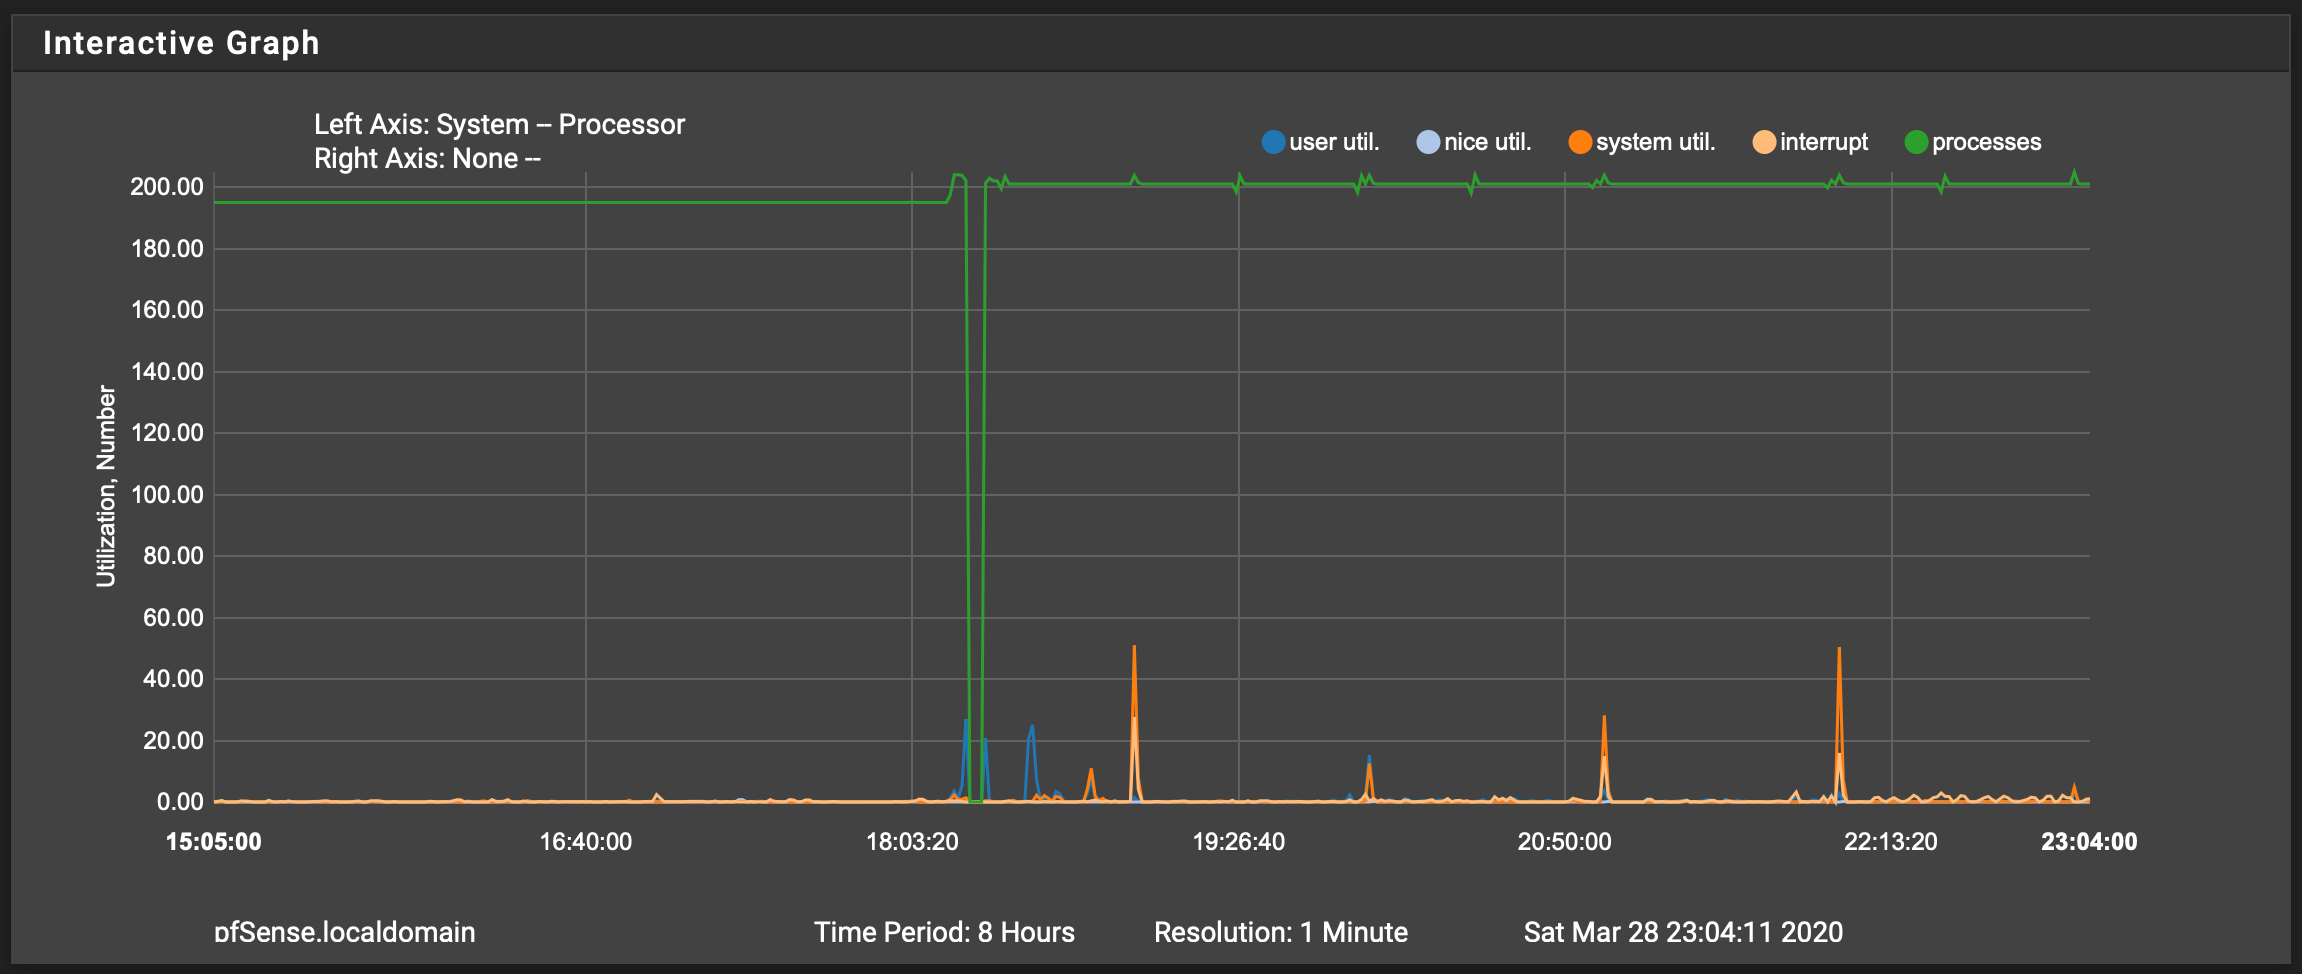
Task: Click the 20:50:00 time axis label
Action: coord(1564,842)
